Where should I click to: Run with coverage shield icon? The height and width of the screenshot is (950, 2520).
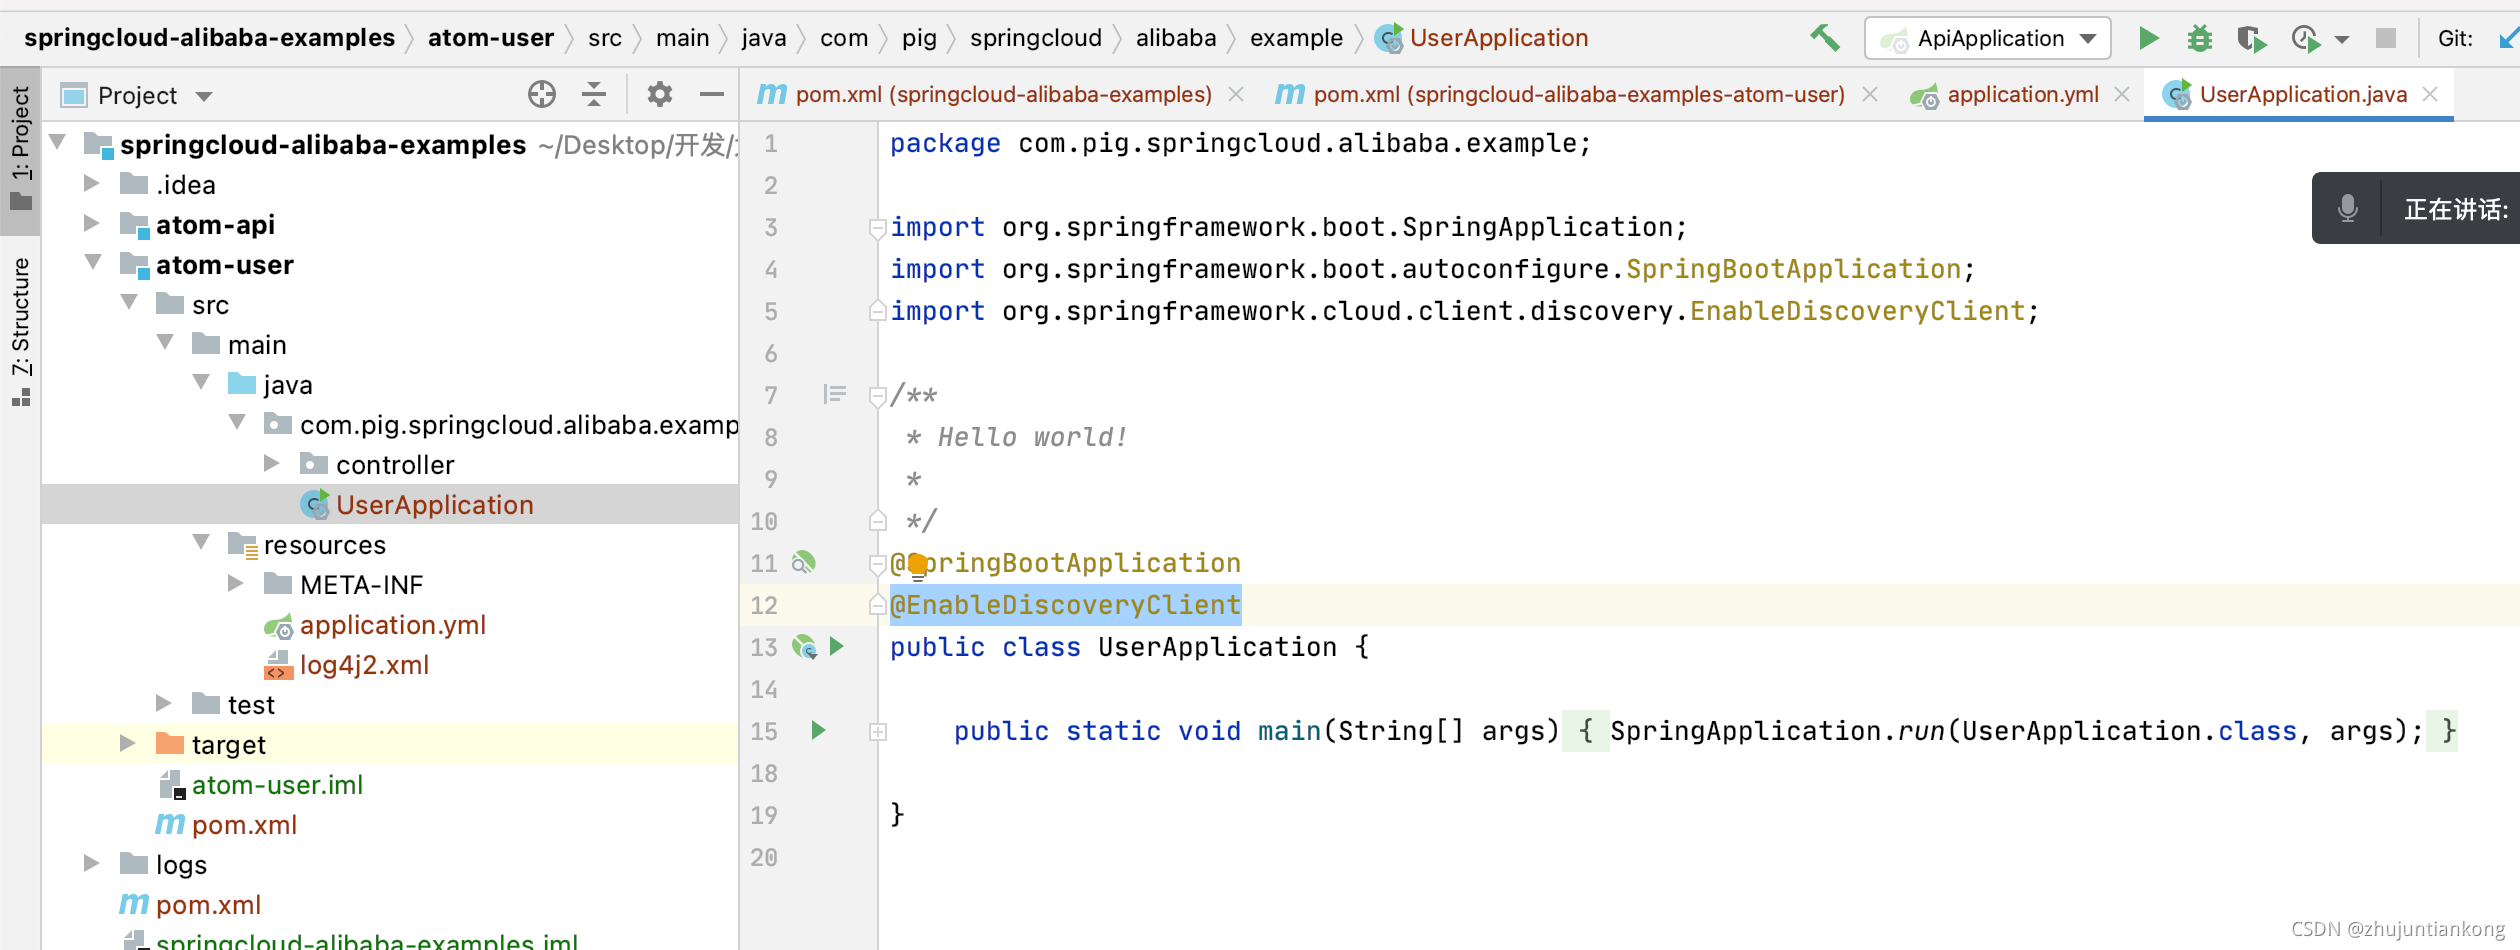click(x=2251, y=39)
